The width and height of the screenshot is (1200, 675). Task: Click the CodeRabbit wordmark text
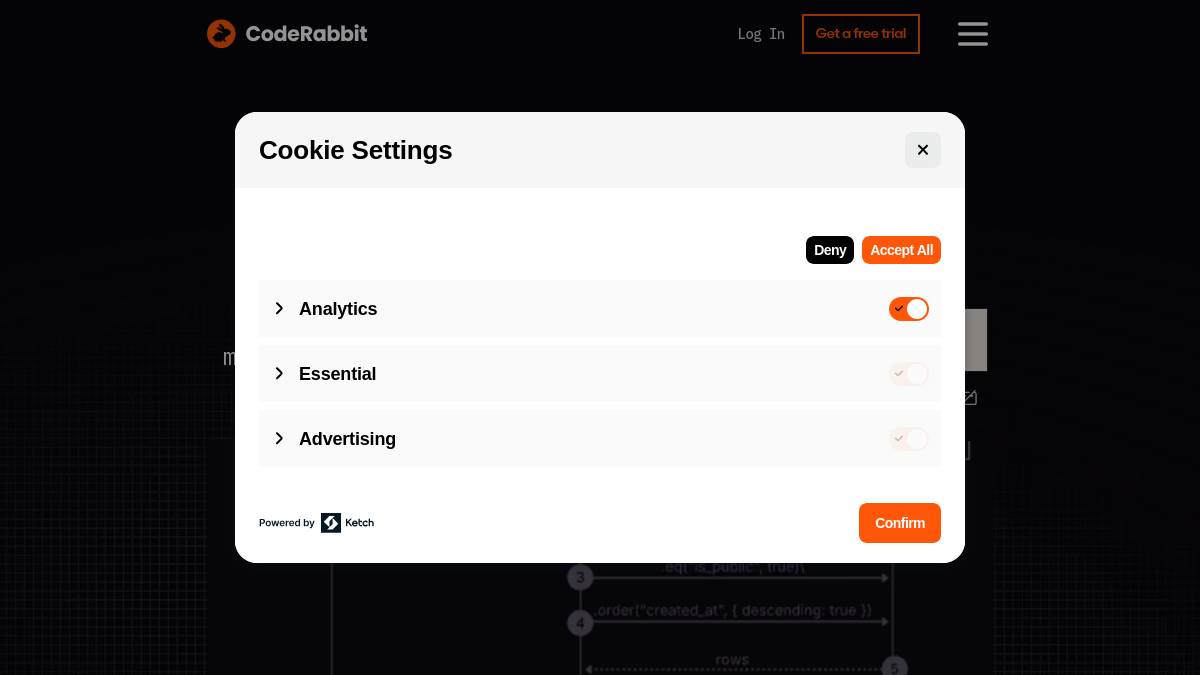point(306,33)
